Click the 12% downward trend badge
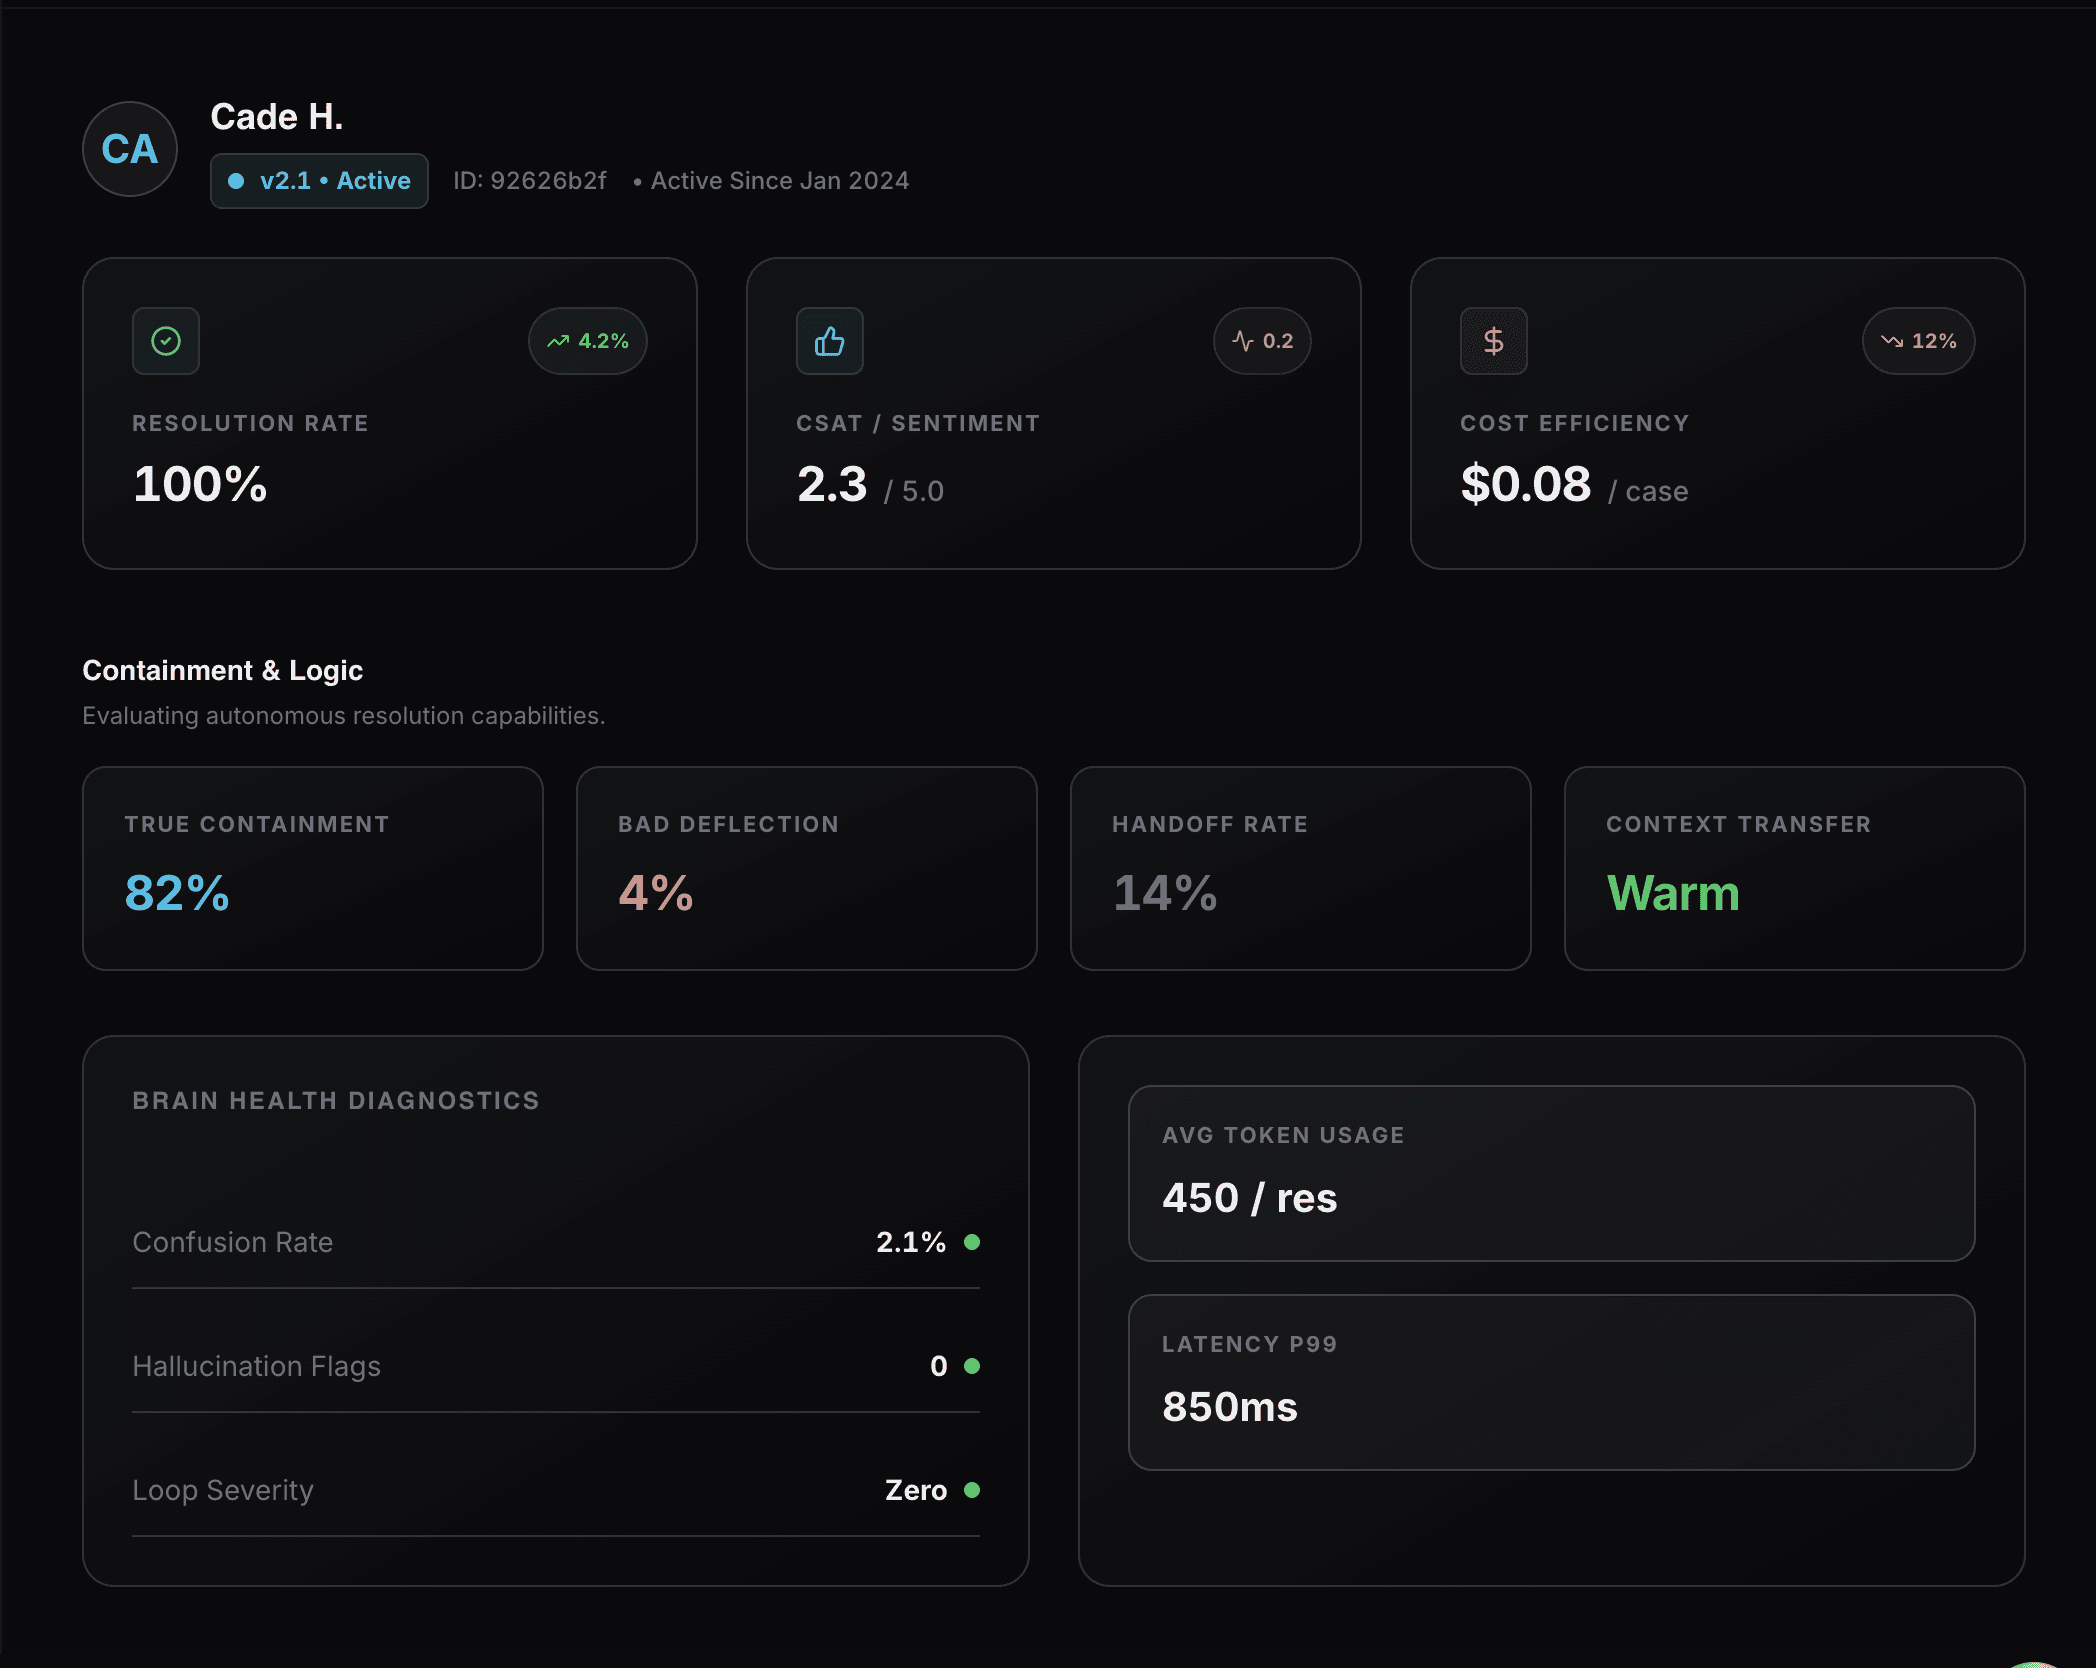This screenshot has height=1668, width=2096. (x=1918, y=341)
